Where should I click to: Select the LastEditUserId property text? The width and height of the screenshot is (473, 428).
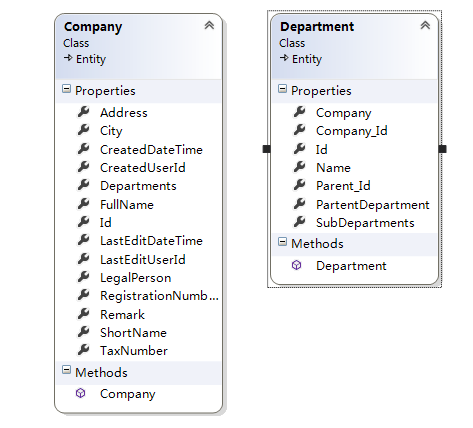143,260
